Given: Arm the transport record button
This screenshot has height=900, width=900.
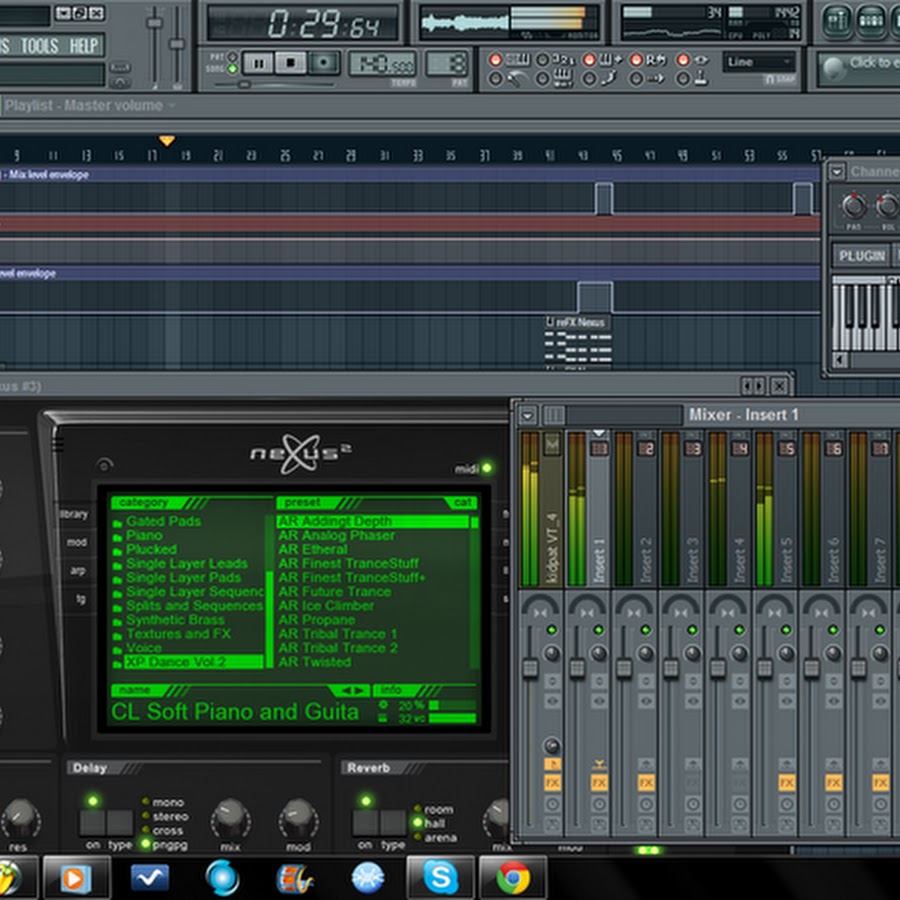Looking at the screenshot, I should coord(324,63).
